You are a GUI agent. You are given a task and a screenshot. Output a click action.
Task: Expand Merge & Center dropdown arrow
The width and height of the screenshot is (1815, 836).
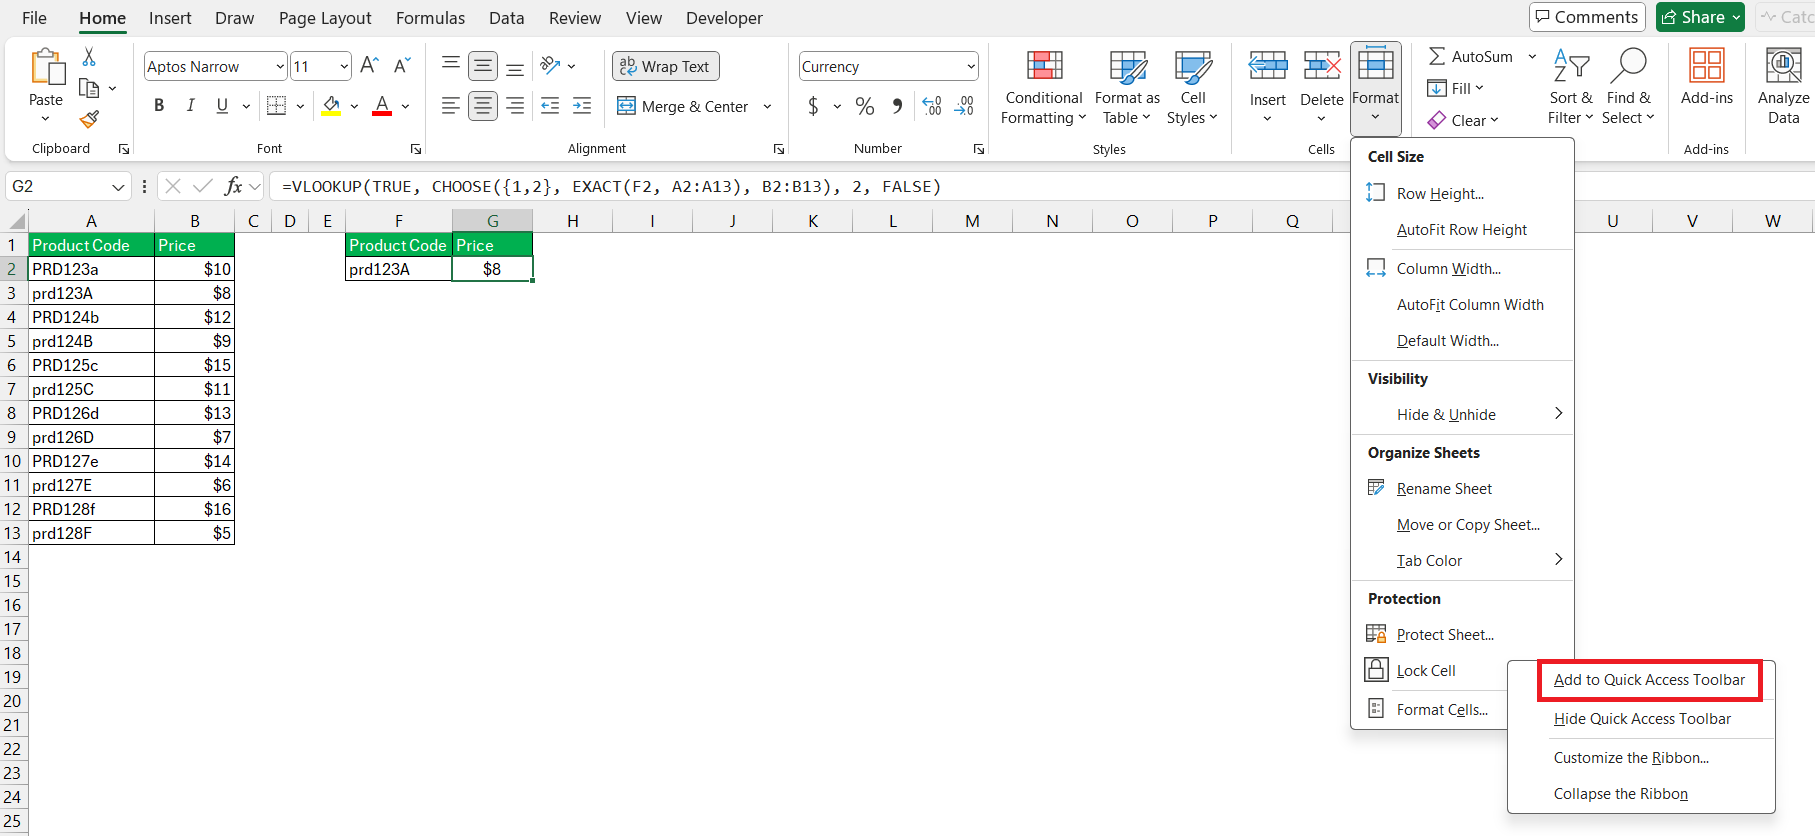coord(767,106)
